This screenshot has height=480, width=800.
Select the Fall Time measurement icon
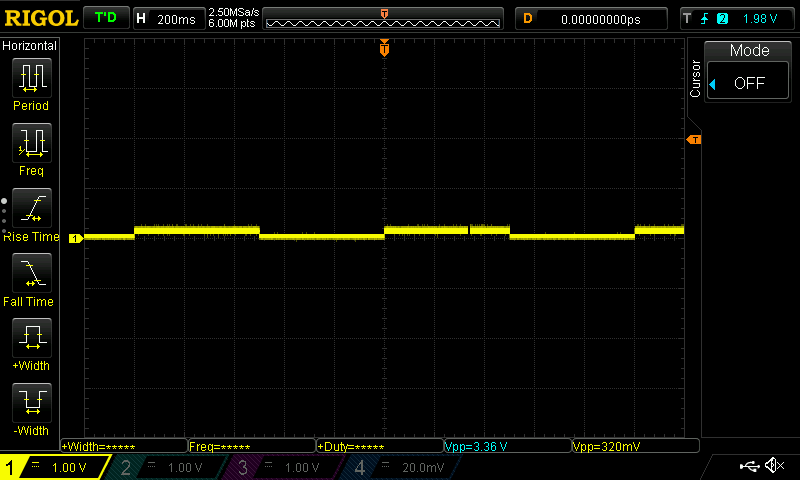coord(32,272)
